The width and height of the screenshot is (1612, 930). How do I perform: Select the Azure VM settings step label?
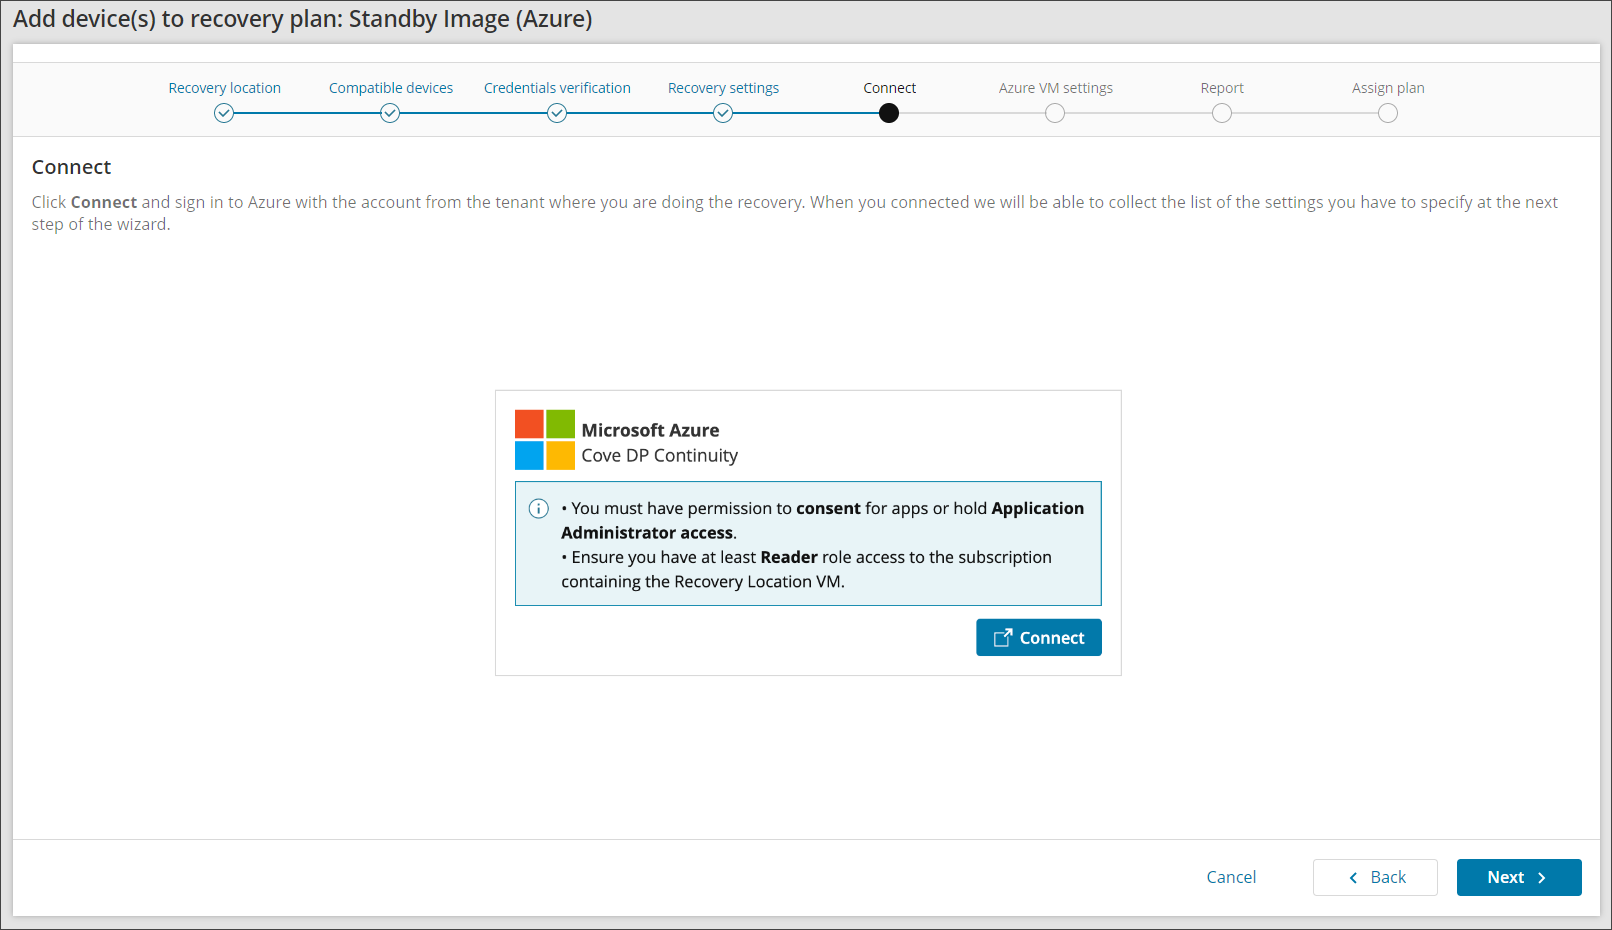(1055, 88)
